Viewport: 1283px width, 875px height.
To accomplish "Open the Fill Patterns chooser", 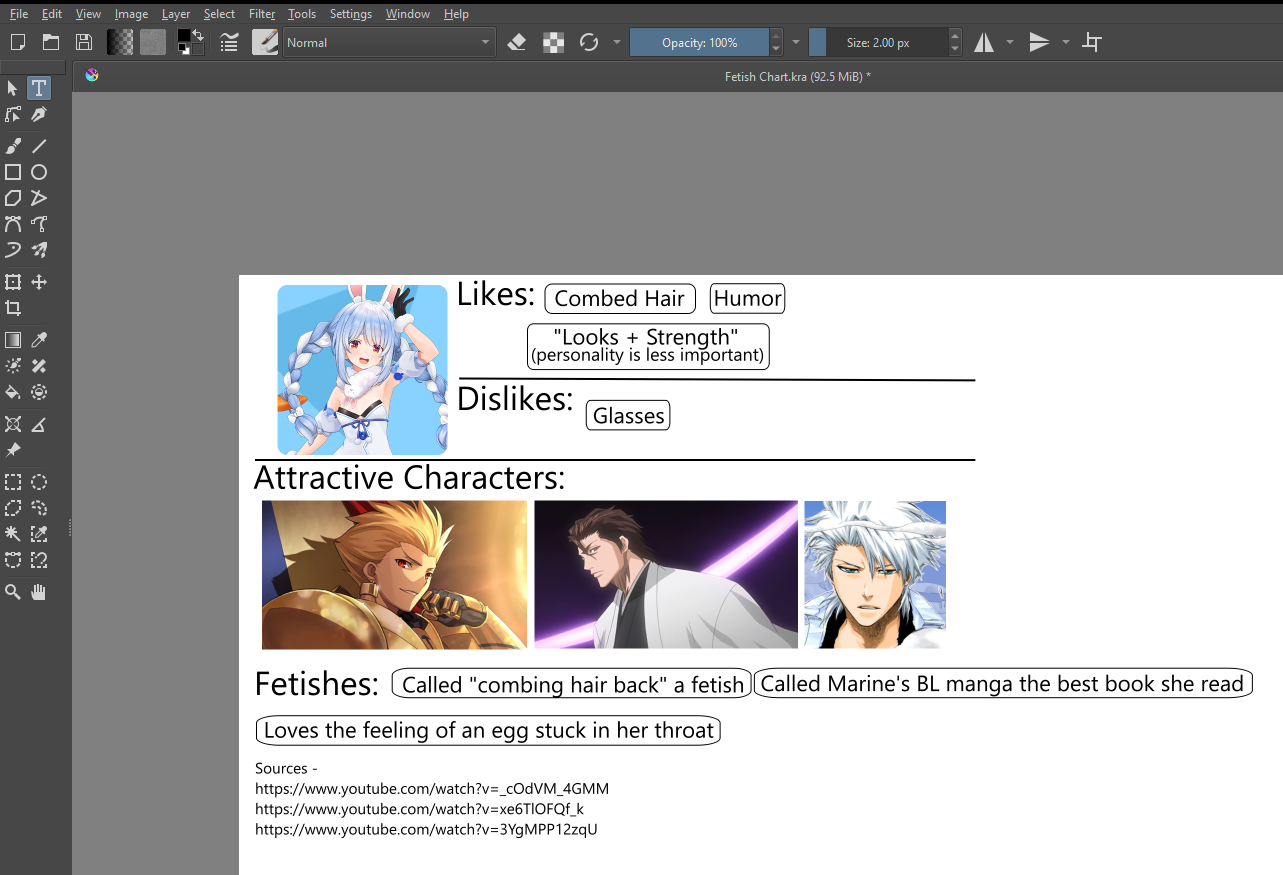I will tap(153, 42).
